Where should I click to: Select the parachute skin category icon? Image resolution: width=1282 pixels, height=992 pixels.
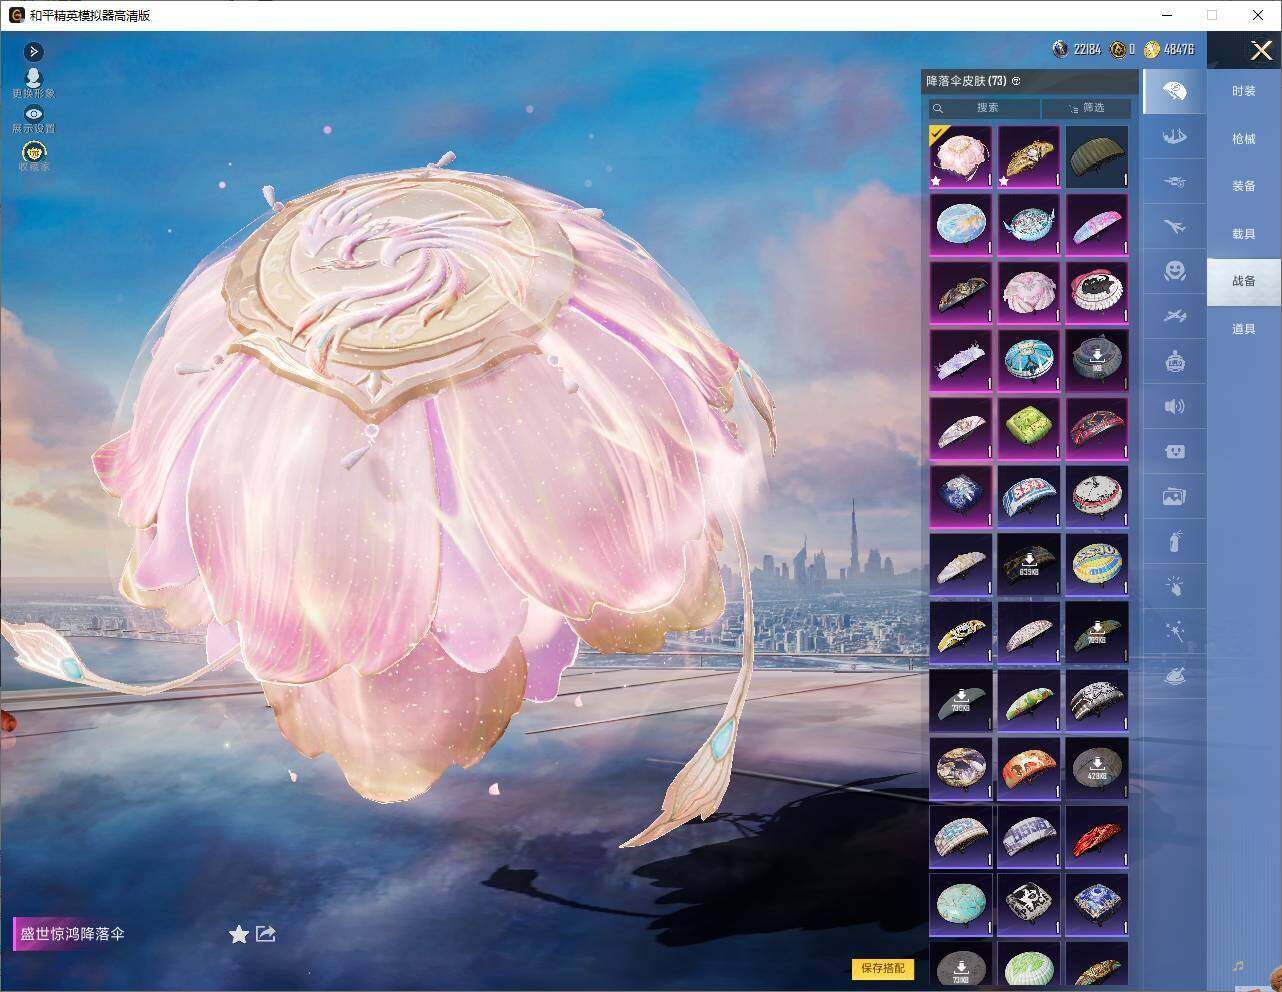1174,93
